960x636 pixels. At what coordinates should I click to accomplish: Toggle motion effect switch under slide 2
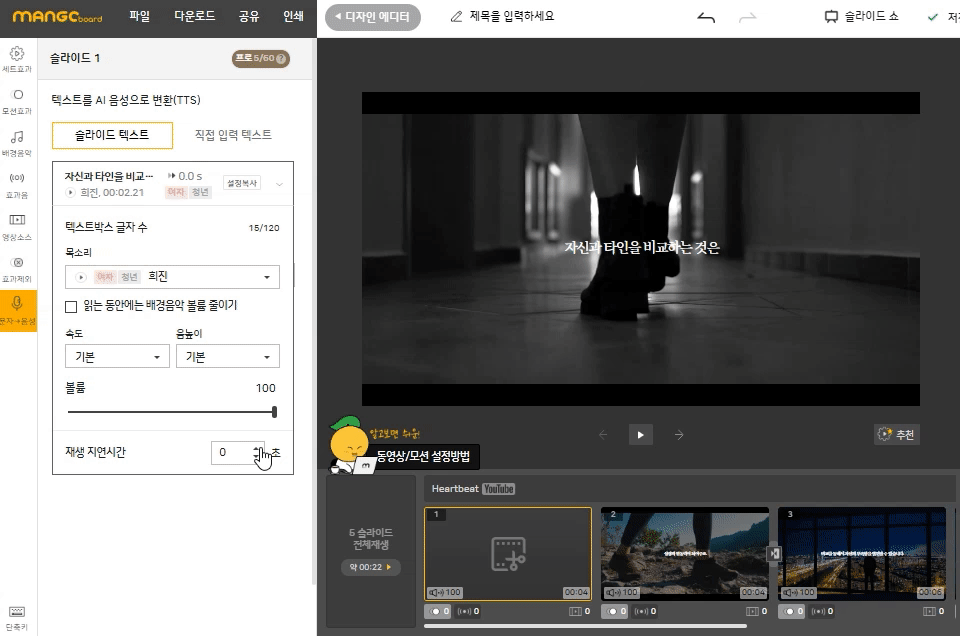click(615, 611)
